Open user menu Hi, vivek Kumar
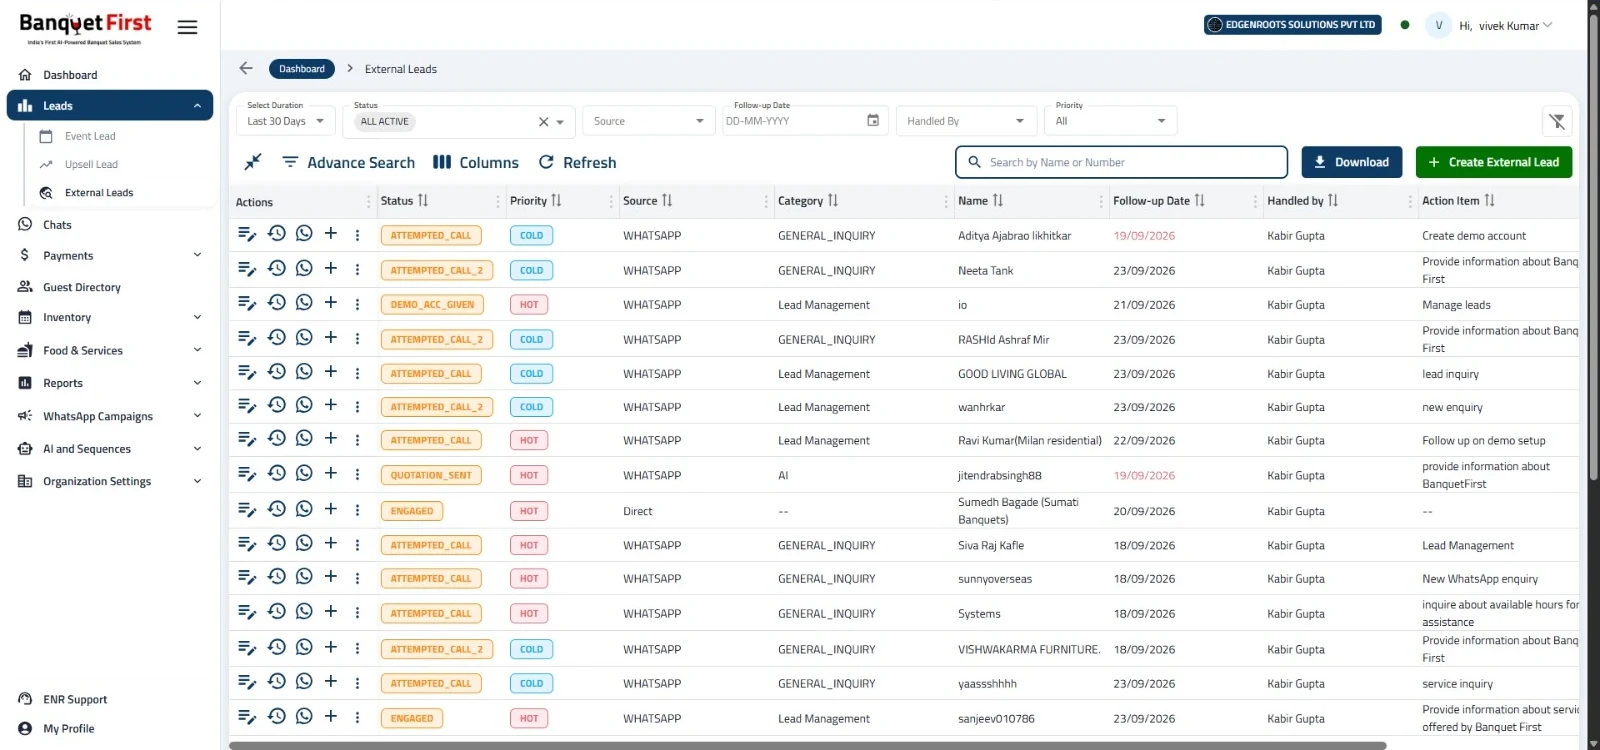Viewport: 1600px width, 750px height. coord(1505,26)
